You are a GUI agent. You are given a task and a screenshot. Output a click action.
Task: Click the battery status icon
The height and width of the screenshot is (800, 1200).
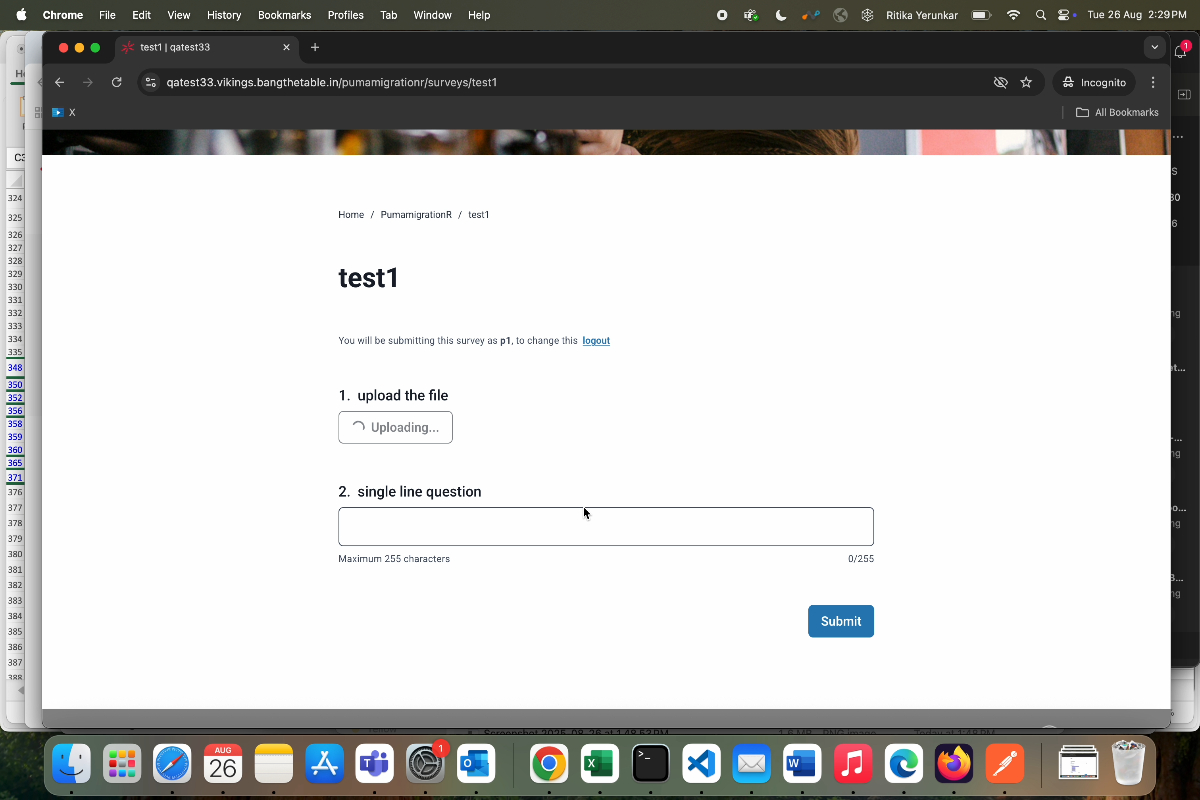(x=981, y=15)
